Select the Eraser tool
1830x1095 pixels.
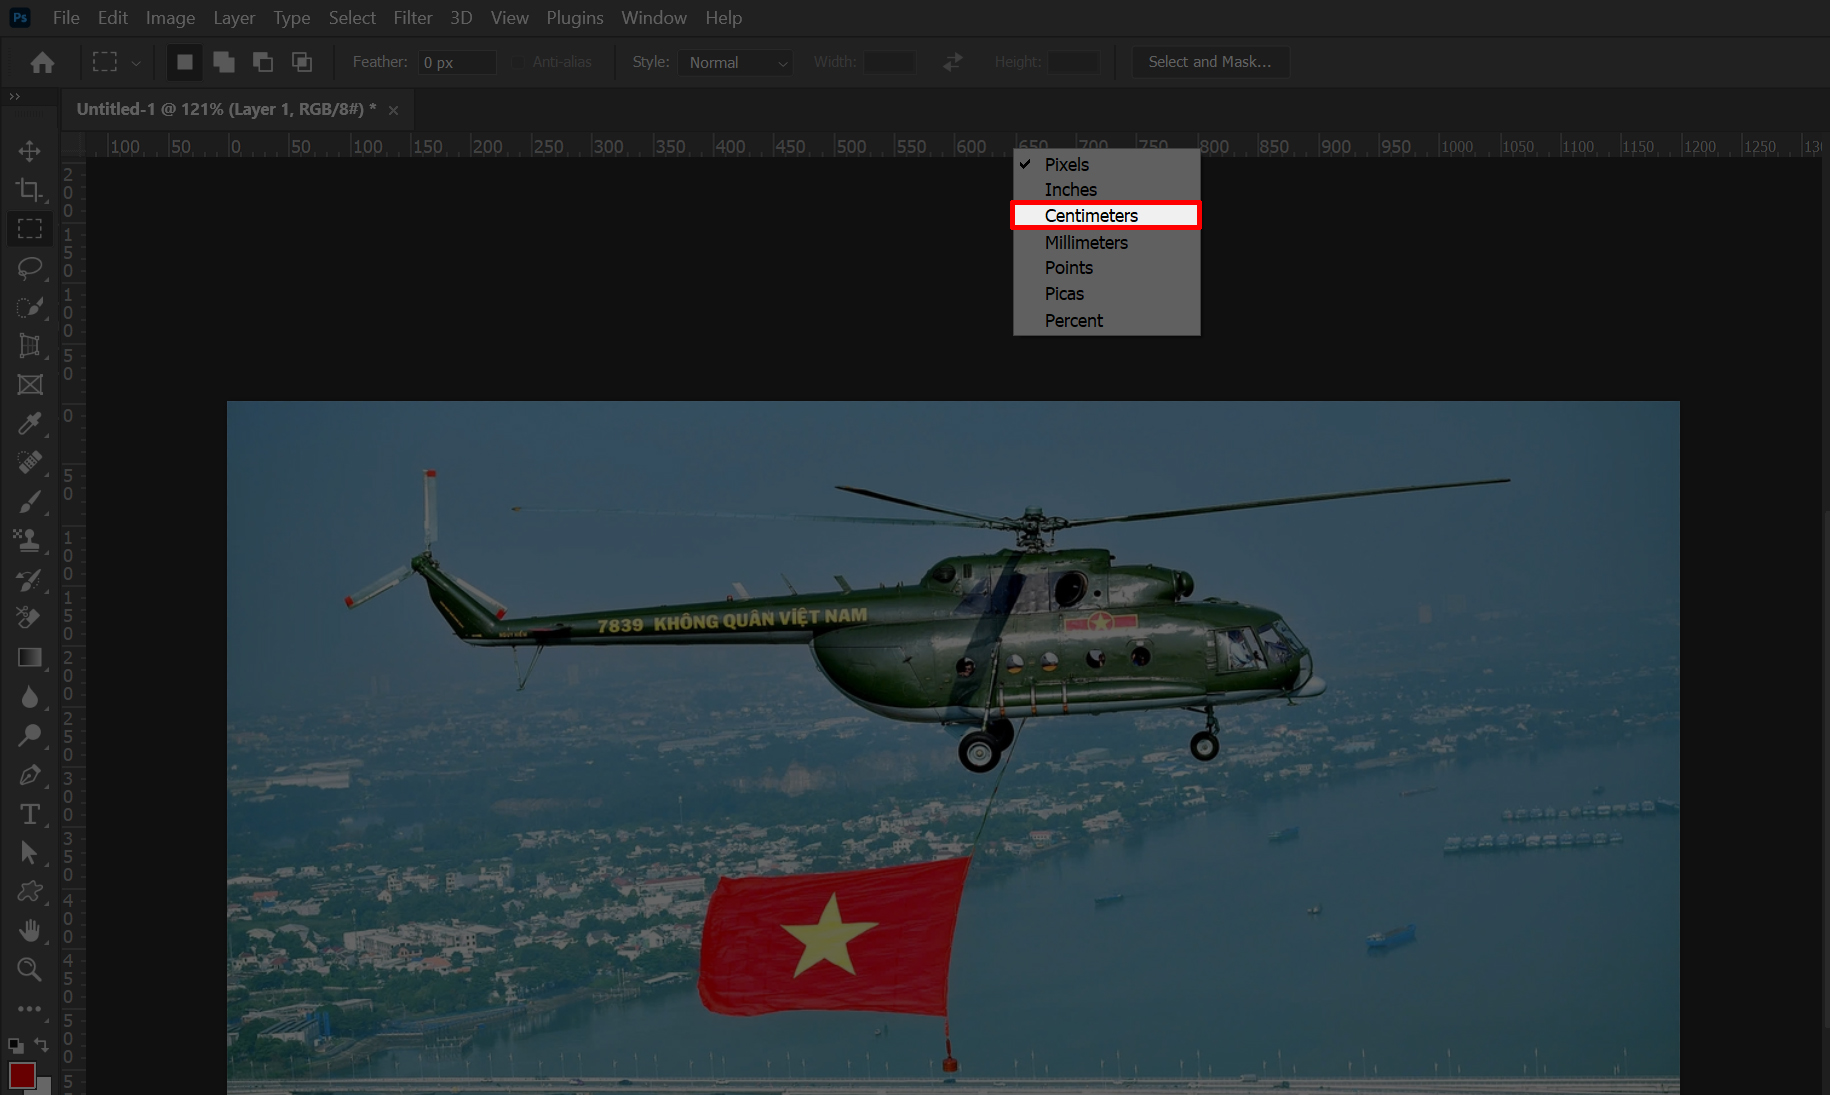pos(30,619)
